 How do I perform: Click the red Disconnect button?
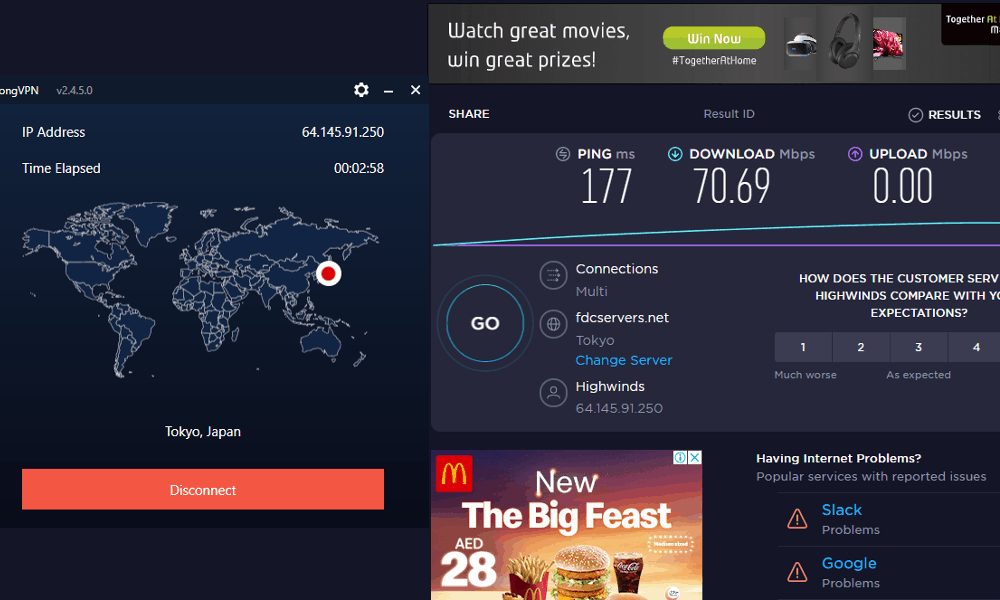pos(203,489)
